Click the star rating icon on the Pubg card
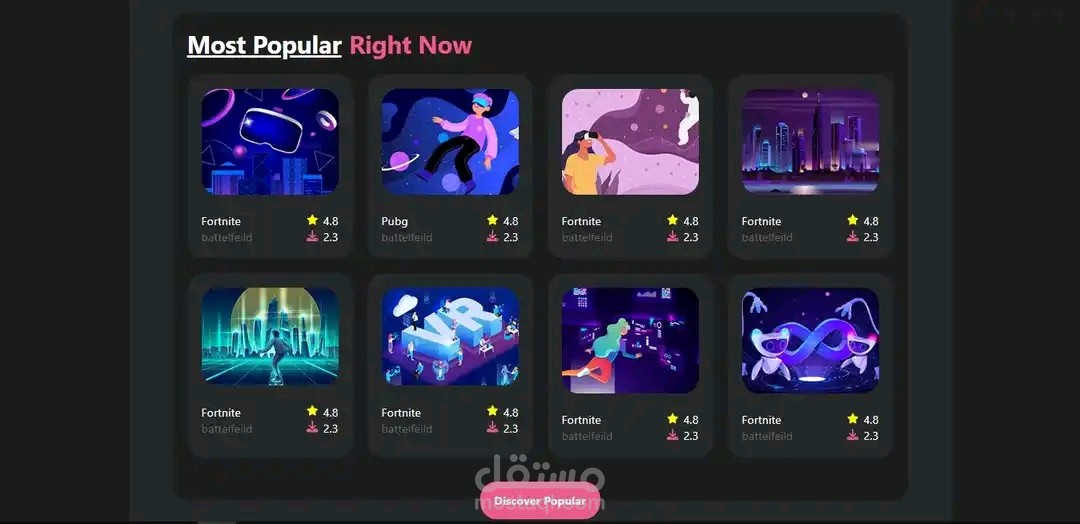 [492, 220]
